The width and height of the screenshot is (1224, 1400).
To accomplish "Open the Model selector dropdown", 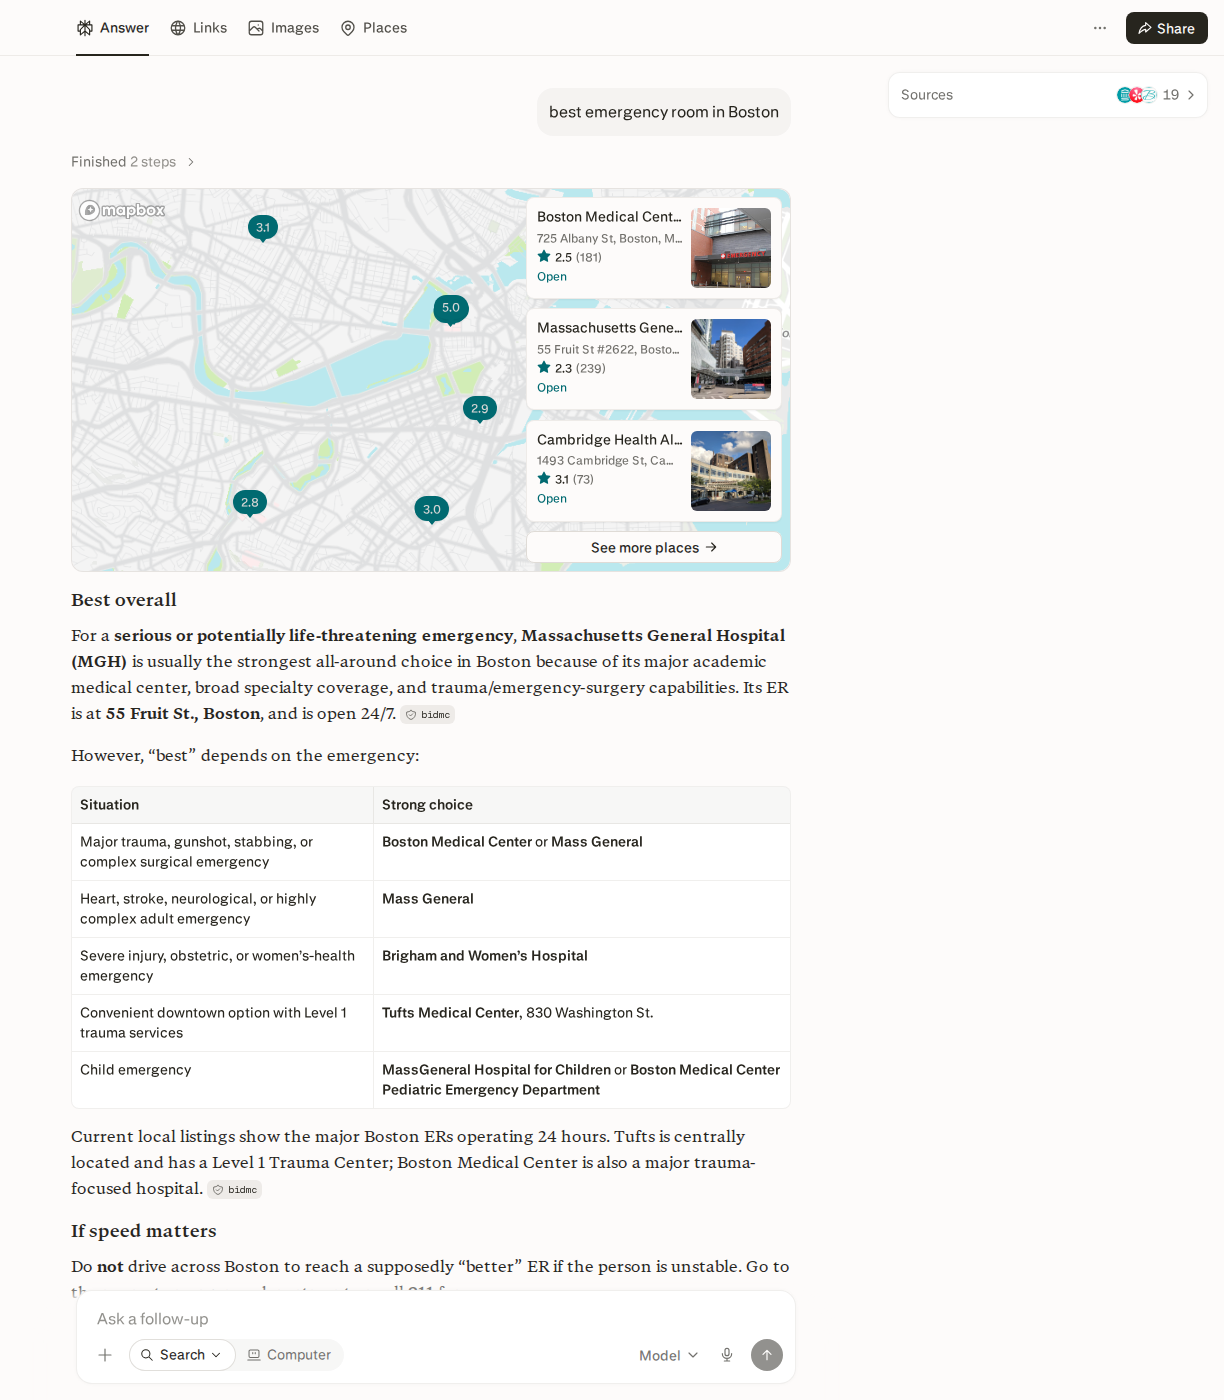I will point(669,1355).
